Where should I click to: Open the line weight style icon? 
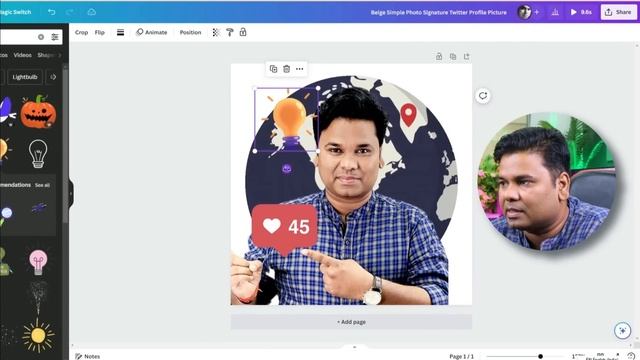pos(120,32)
